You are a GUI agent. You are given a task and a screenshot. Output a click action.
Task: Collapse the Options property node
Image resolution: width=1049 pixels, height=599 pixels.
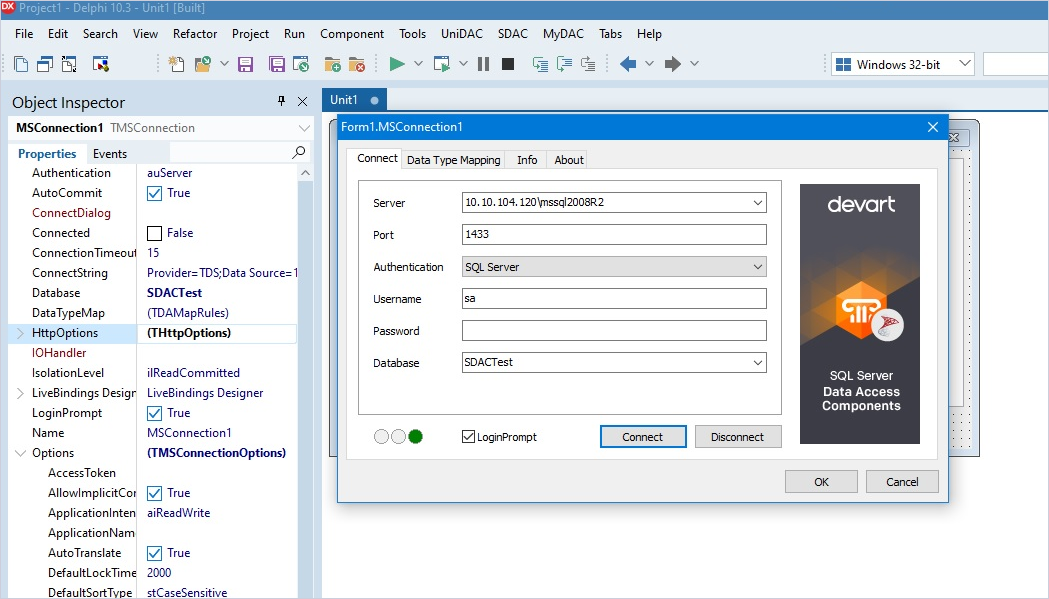click(x=20, y=453)
